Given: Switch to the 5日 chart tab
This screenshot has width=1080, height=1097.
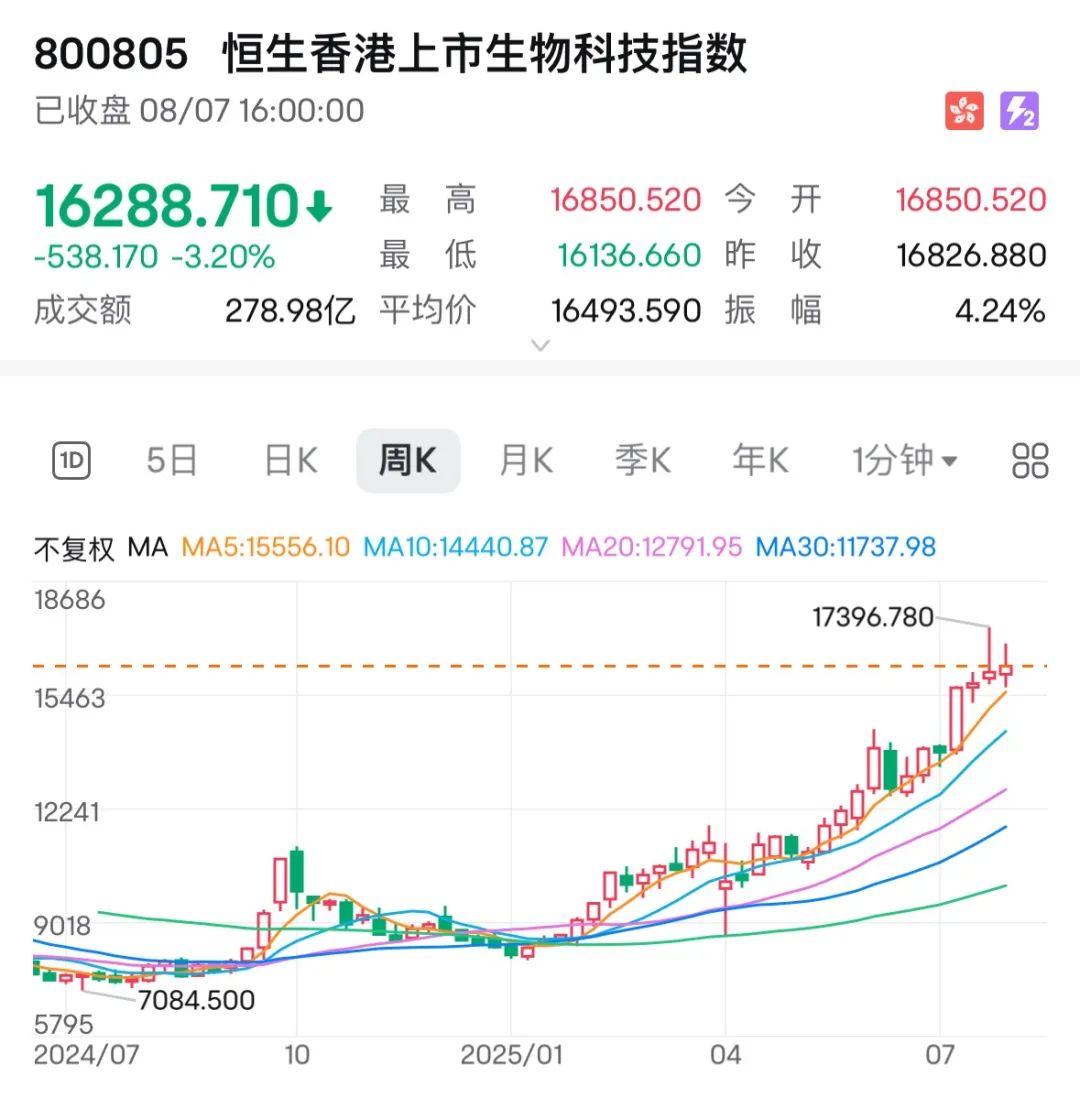Looking at the screenshot, I should [x=172, y=461].
